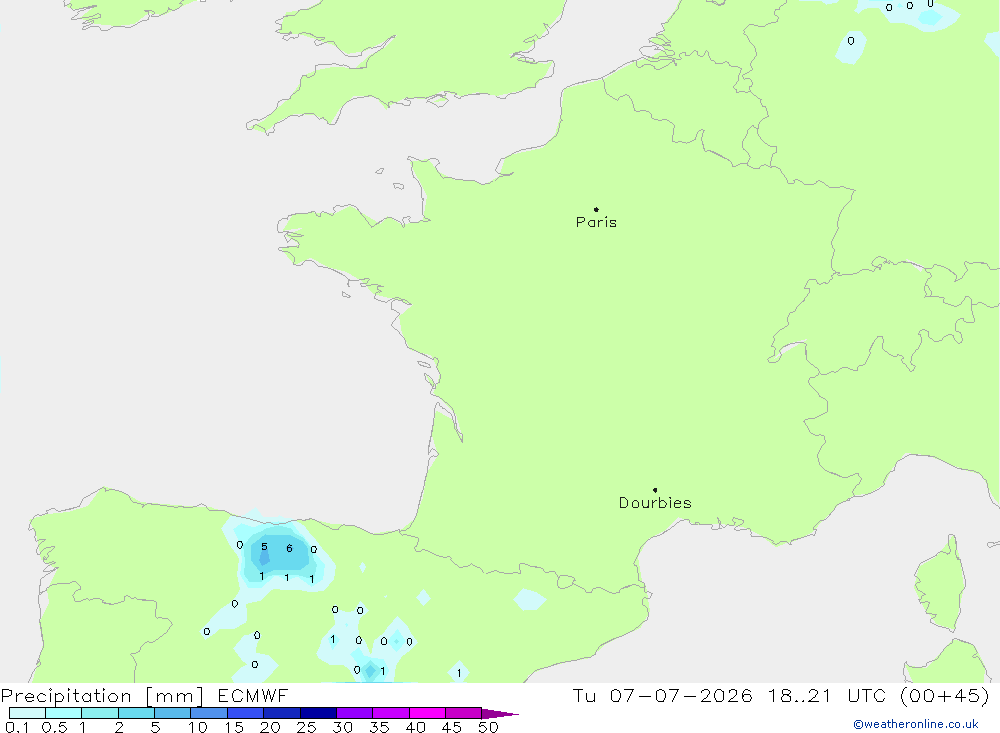This screenshot has height=733, width=1000.
Task: Pick the 2–5 mm legend color swatch
Action: coord(136,713)
